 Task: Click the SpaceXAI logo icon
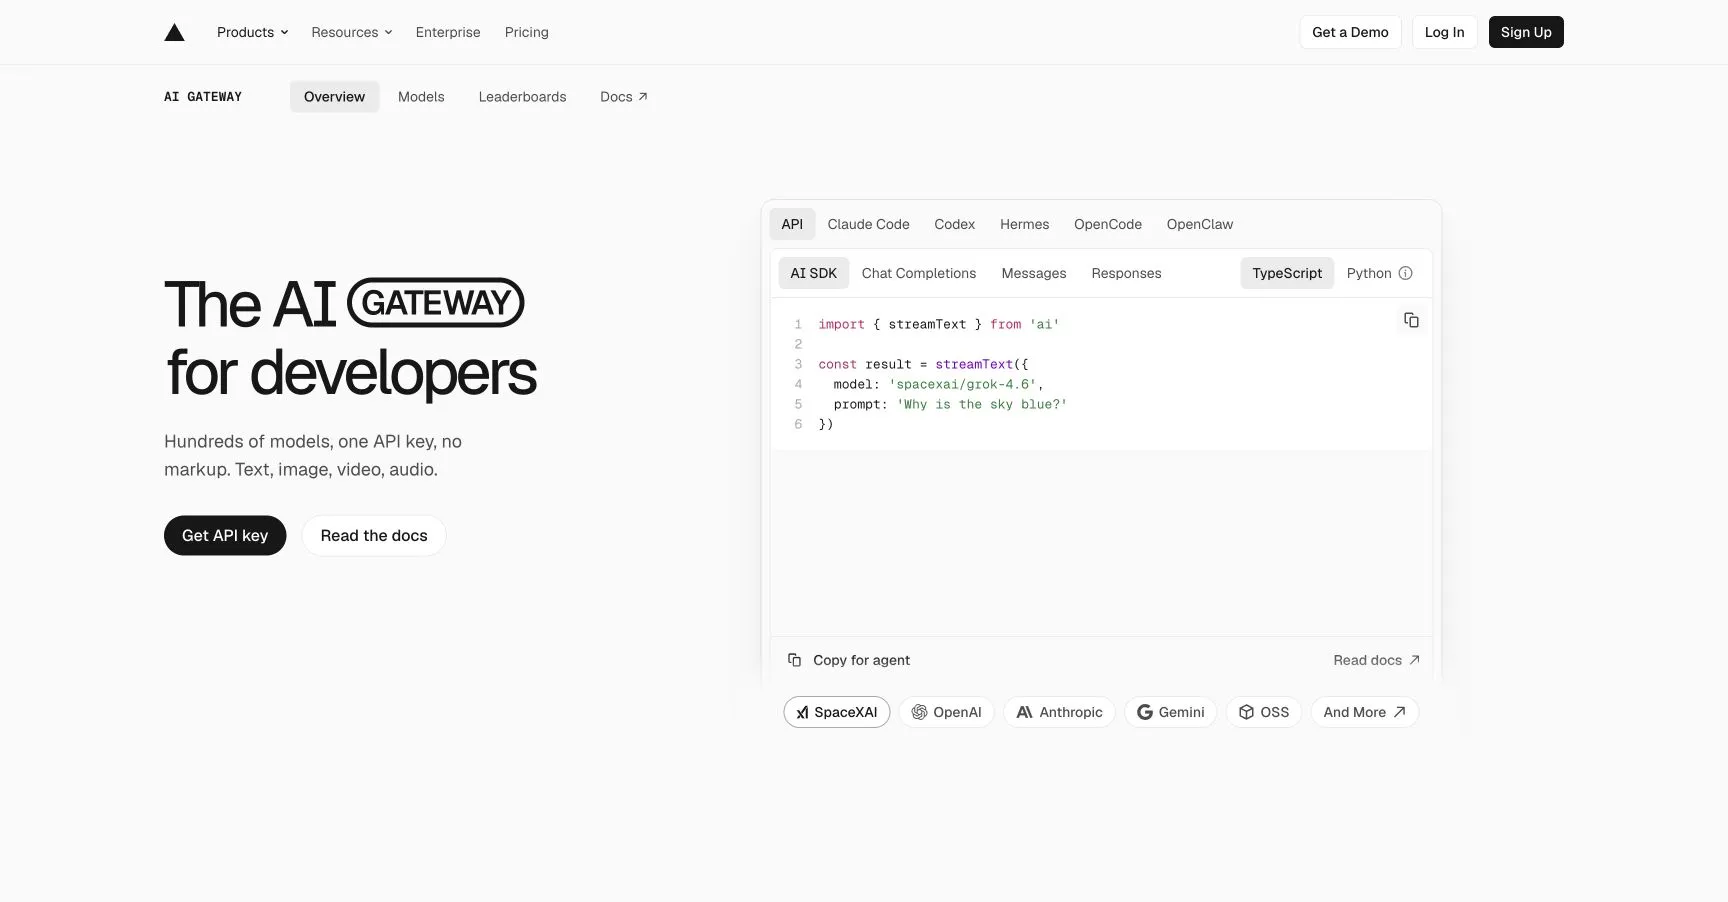point(802,712)
